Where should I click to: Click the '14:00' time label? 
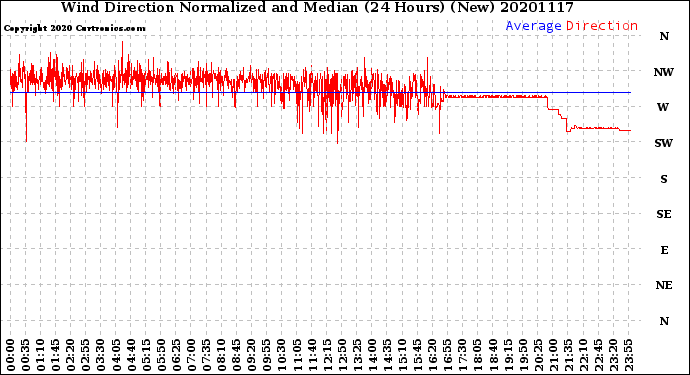coord(372,355)
